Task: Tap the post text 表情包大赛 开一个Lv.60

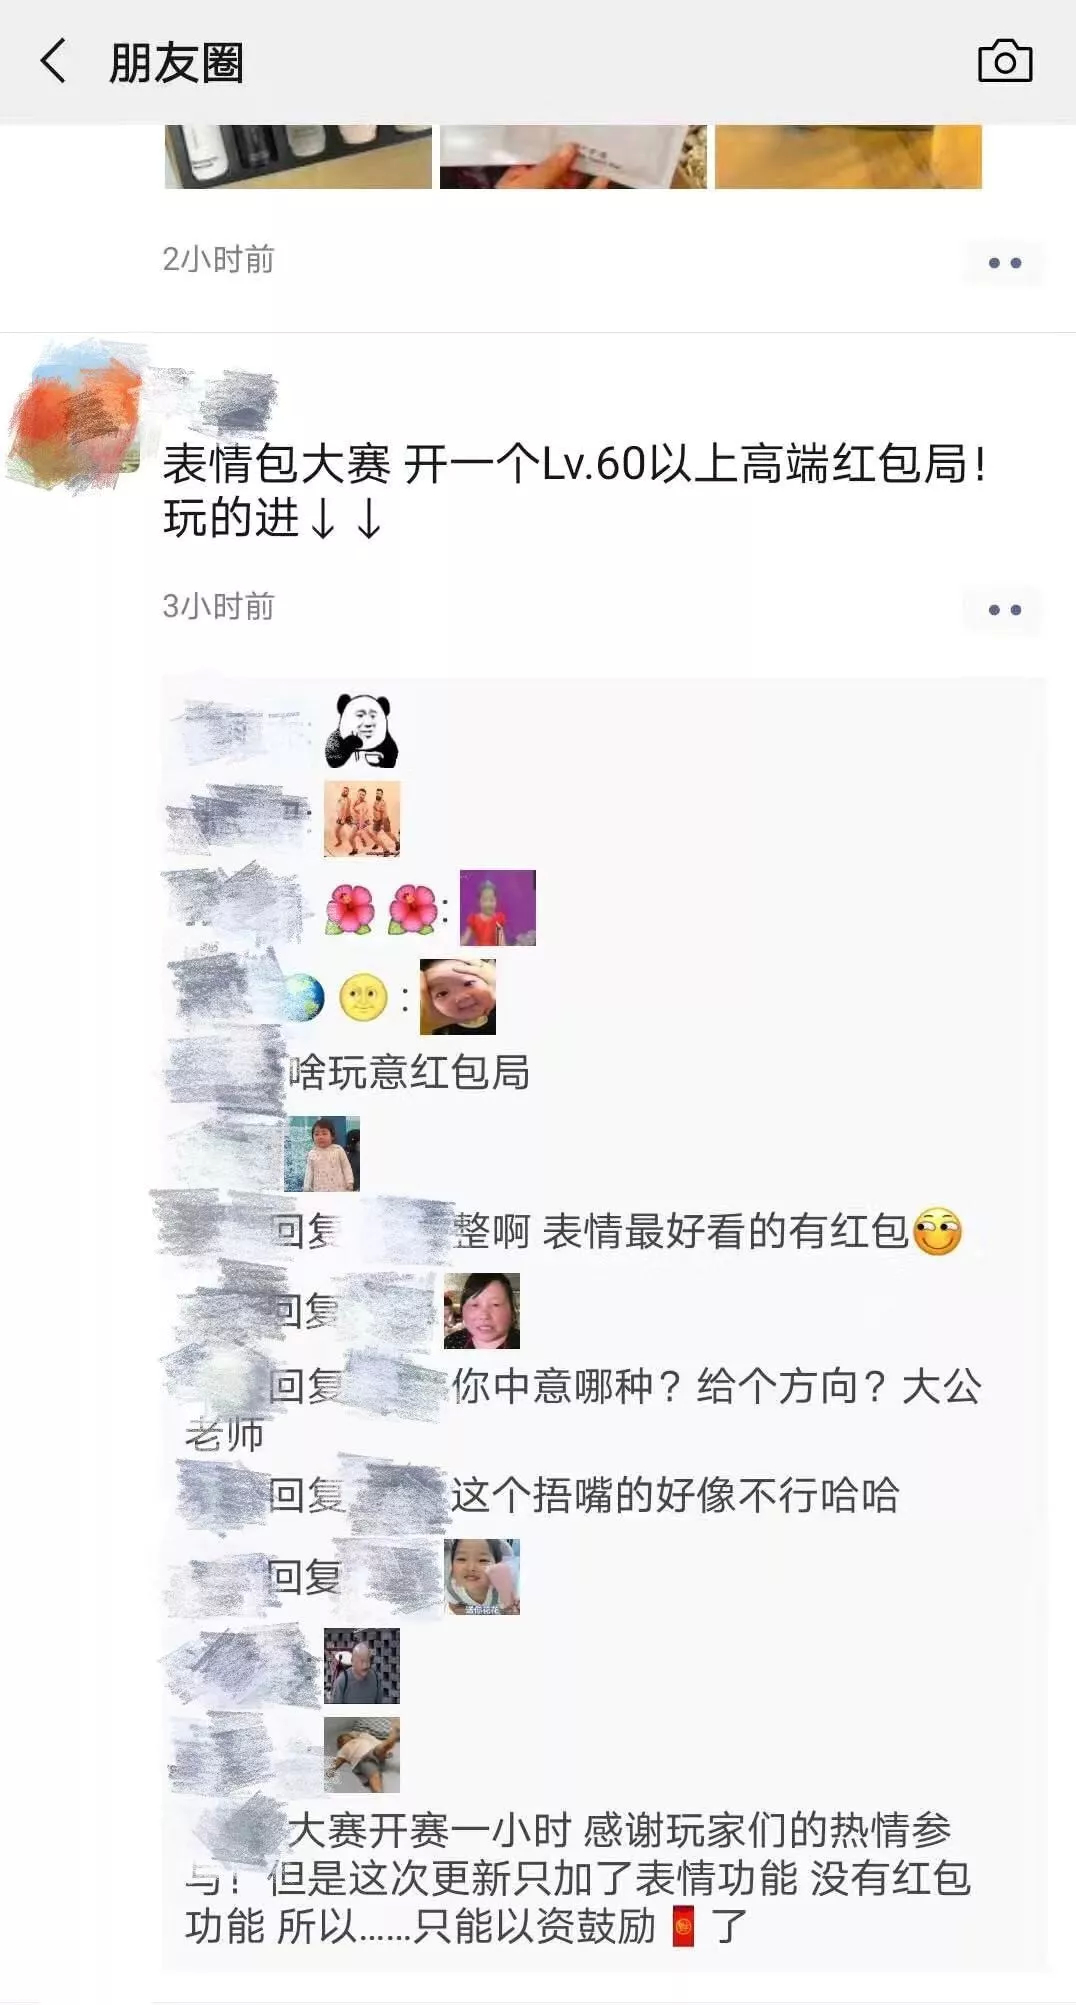Action: (403, 464)
